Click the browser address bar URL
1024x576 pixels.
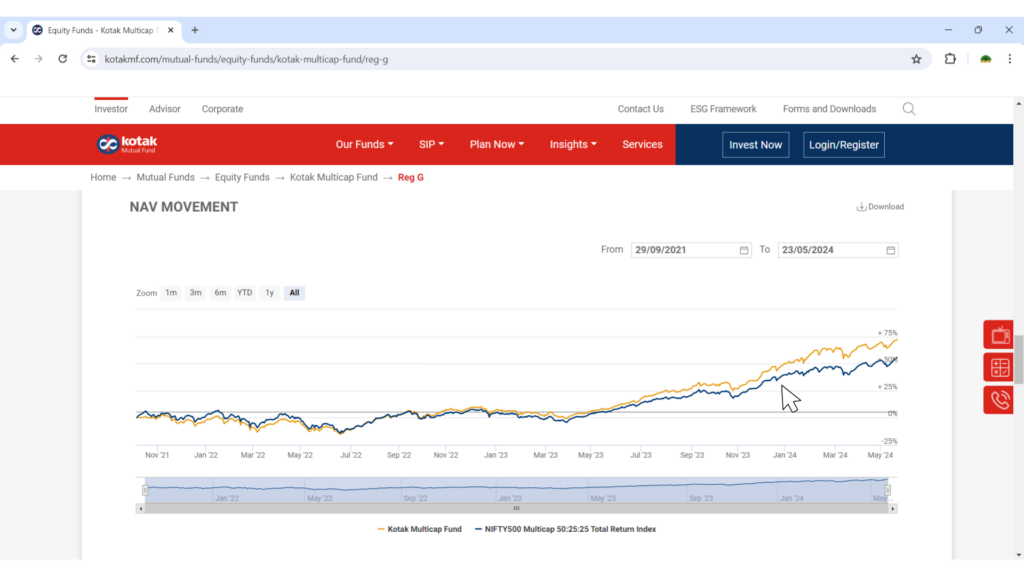[x=246, y=59]
